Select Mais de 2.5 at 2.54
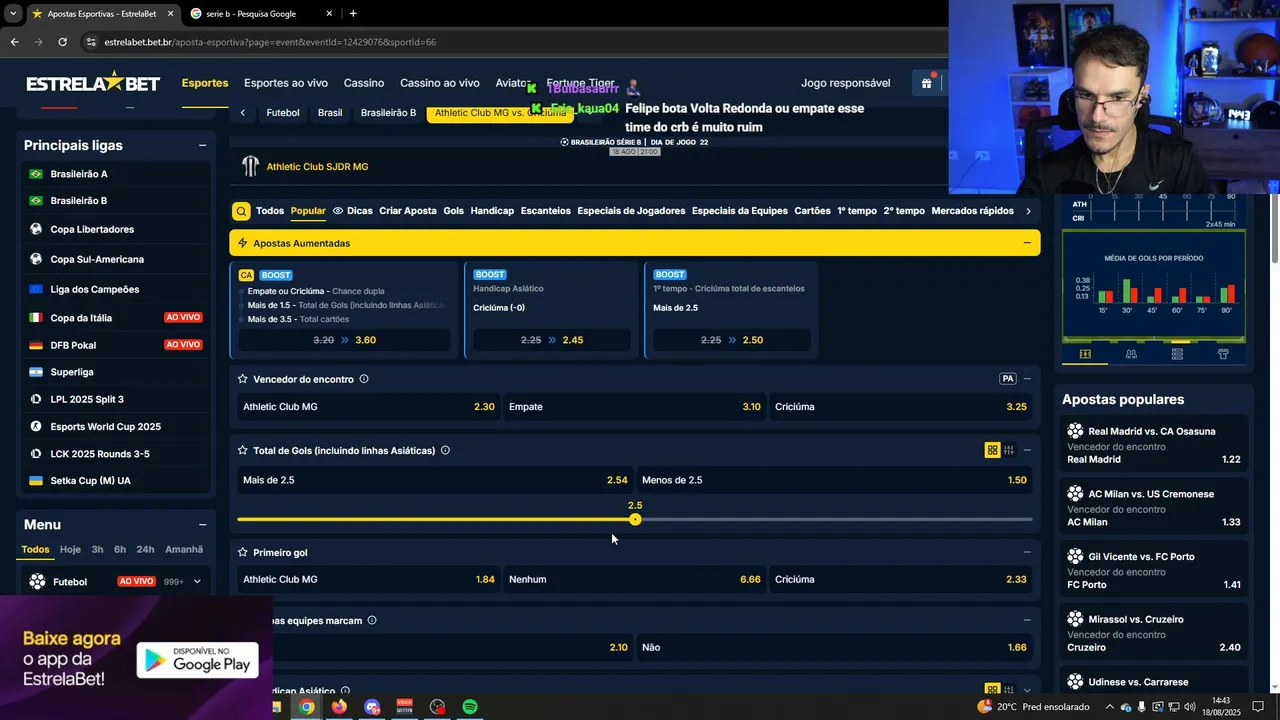1280x720 pixels. point(435,480)
